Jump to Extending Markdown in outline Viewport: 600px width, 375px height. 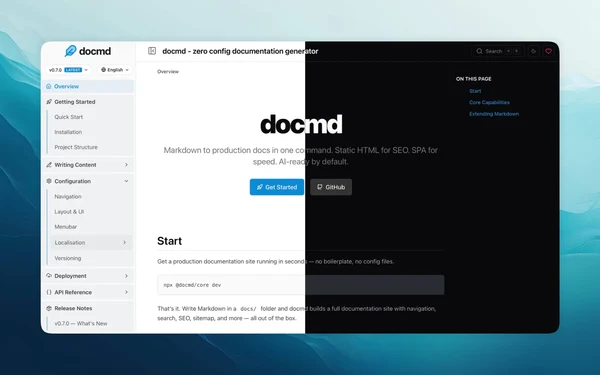494,114
